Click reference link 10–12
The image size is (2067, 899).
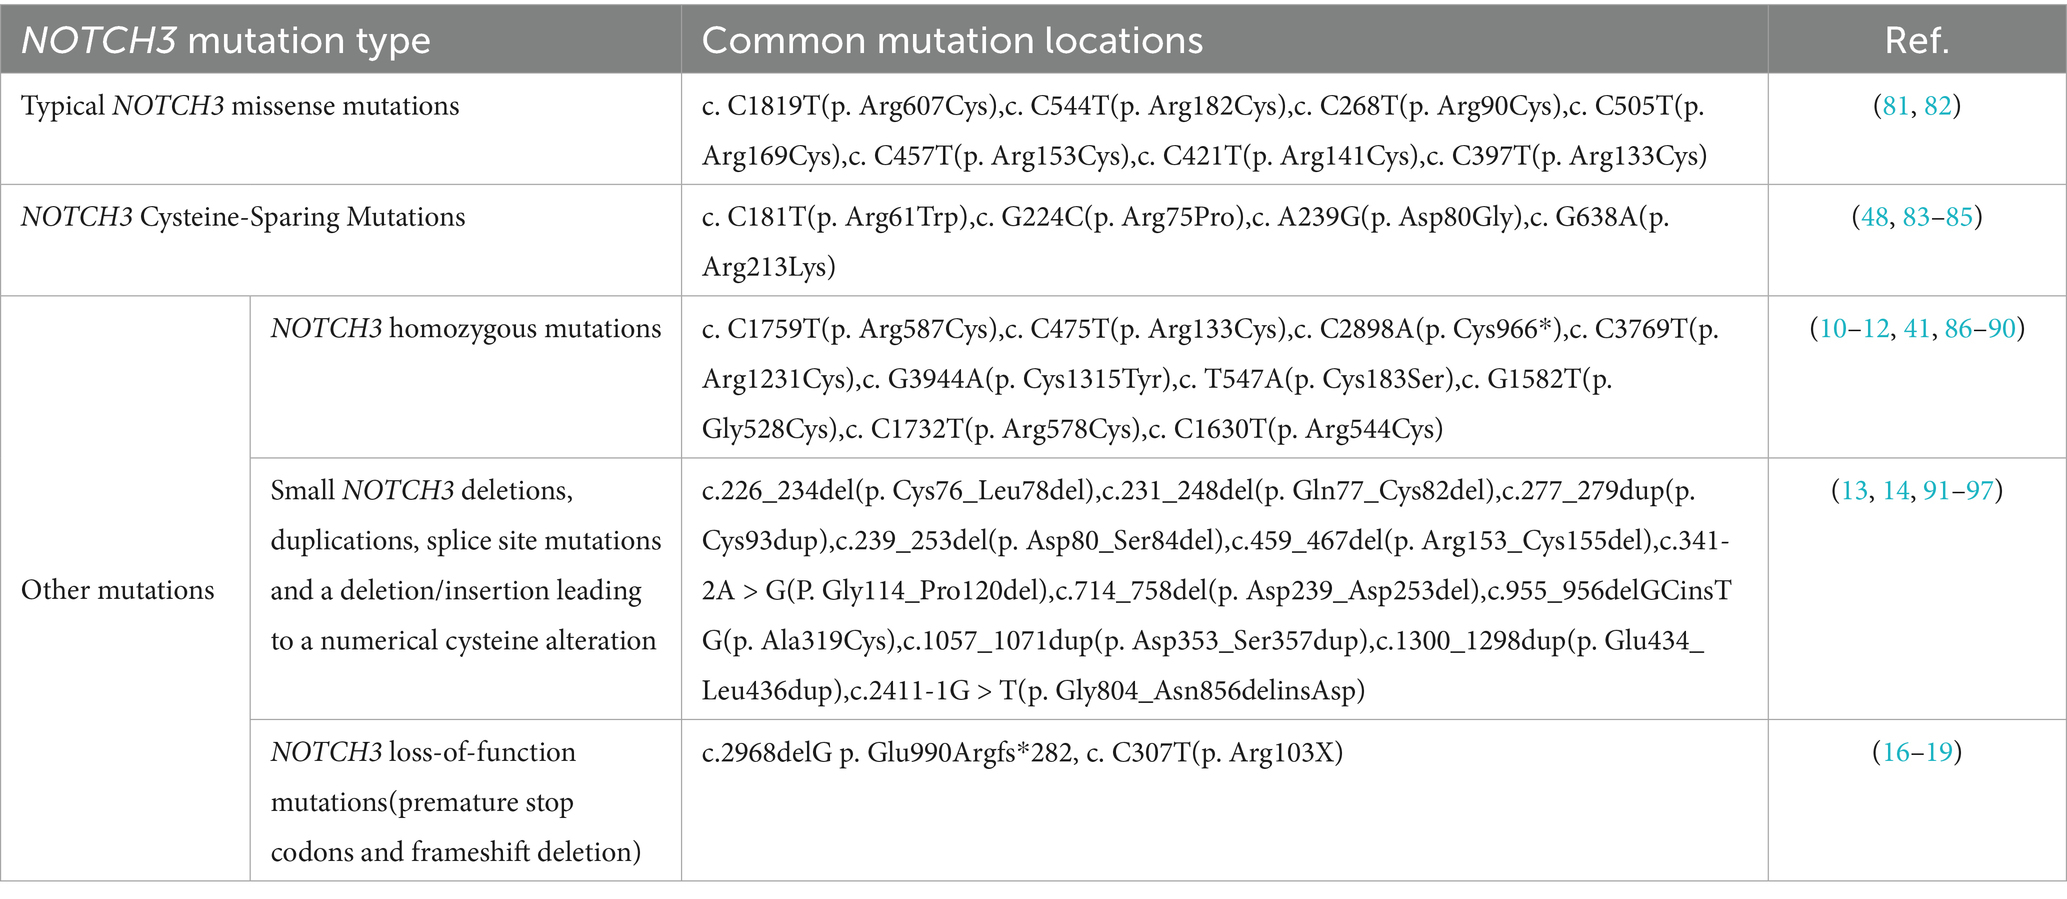[1854, 329]
